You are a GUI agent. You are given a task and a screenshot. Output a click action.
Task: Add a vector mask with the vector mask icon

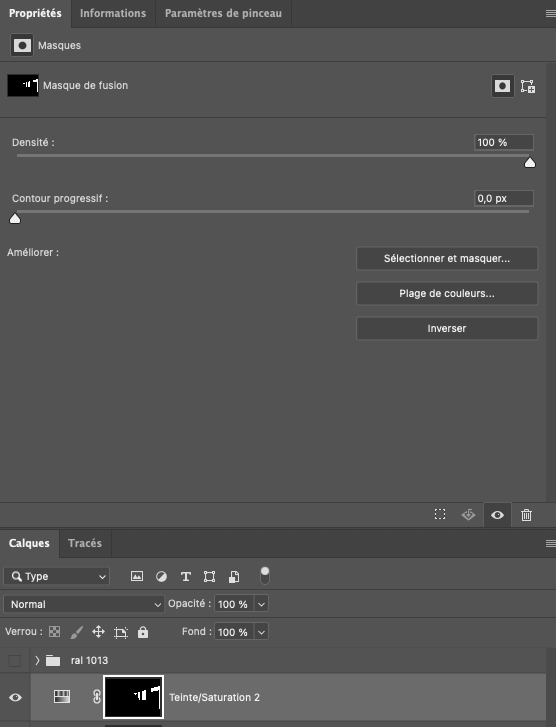click(x=528, y=86)
